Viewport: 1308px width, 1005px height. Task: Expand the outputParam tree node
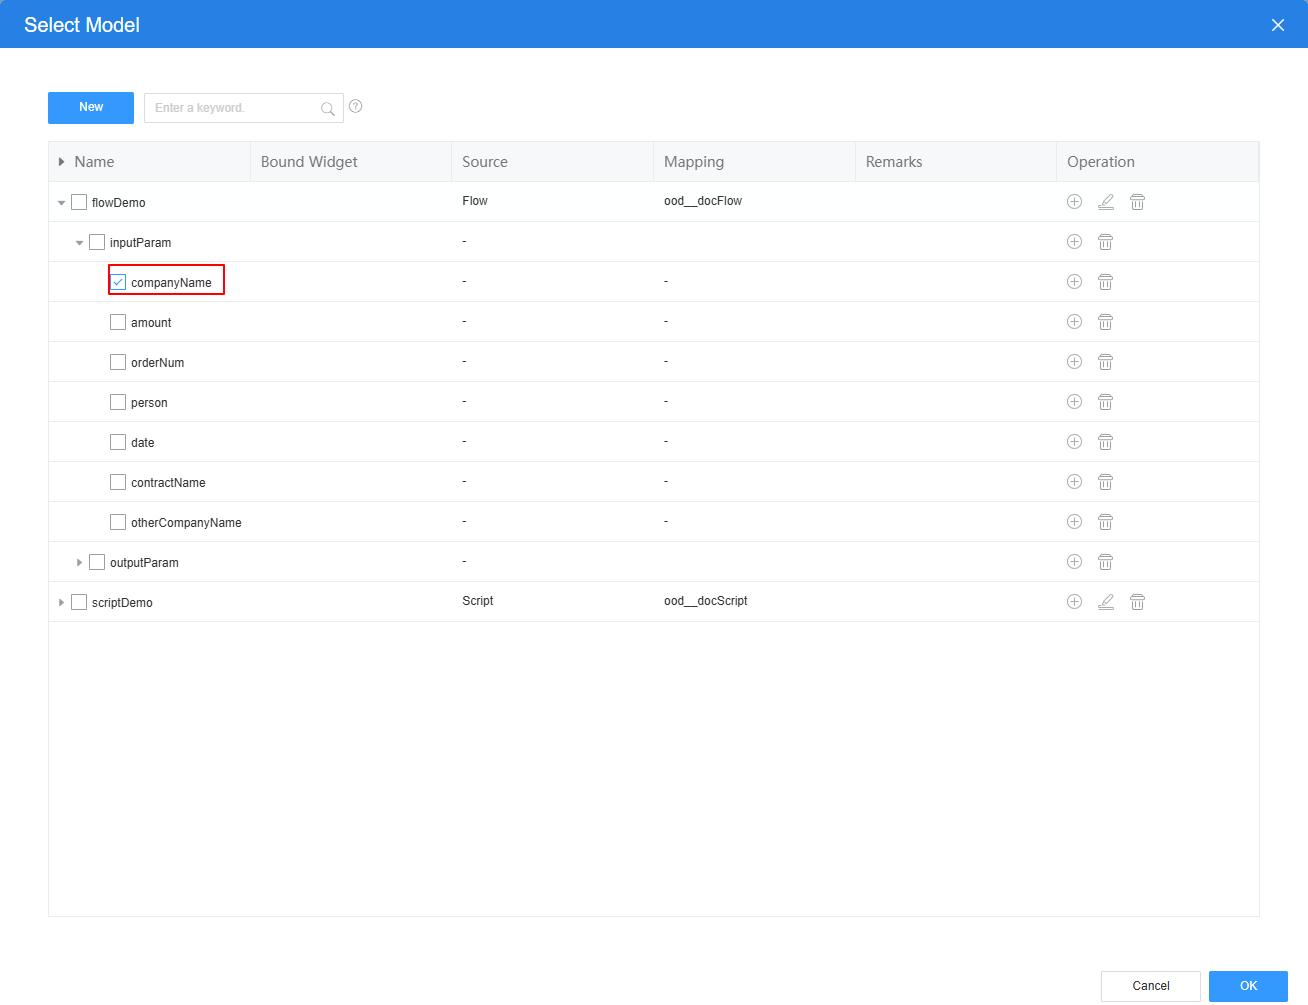click(79, 562)
